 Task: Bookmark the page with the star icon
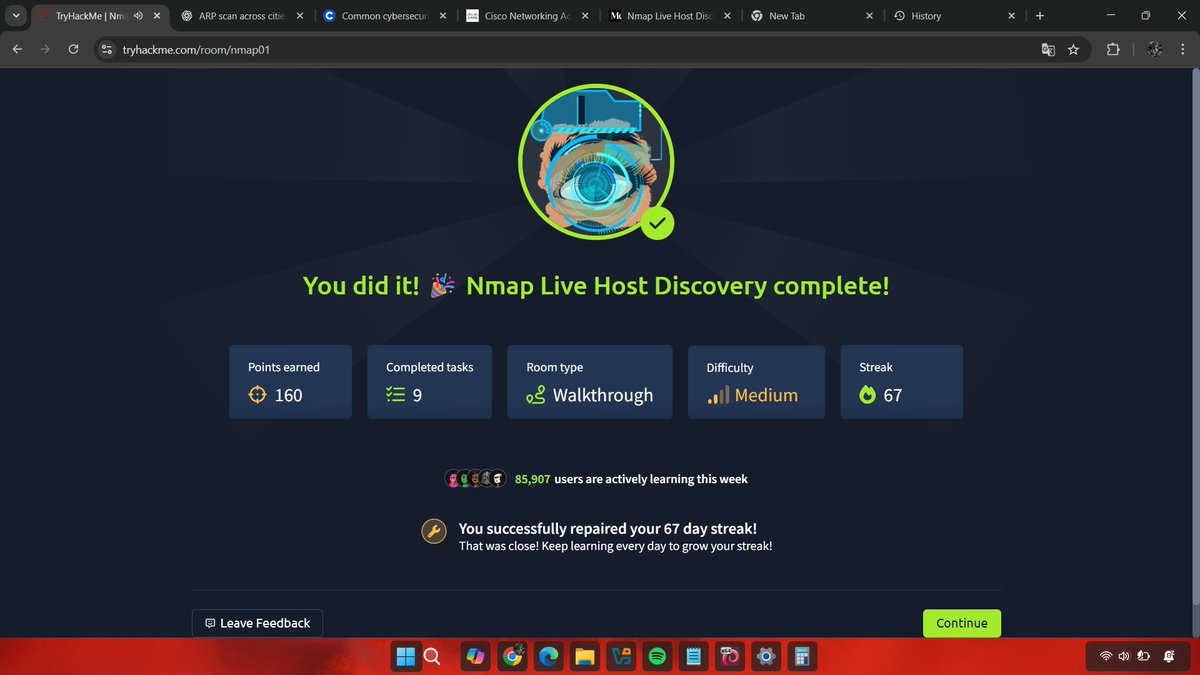[1073, 48]
